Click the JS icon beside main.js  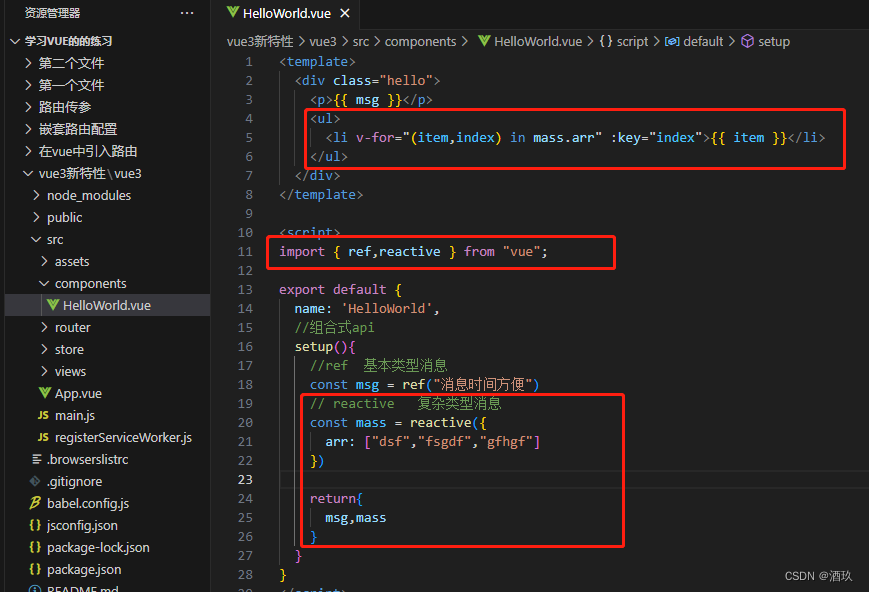pyautogui.click(x=43, y=415)
